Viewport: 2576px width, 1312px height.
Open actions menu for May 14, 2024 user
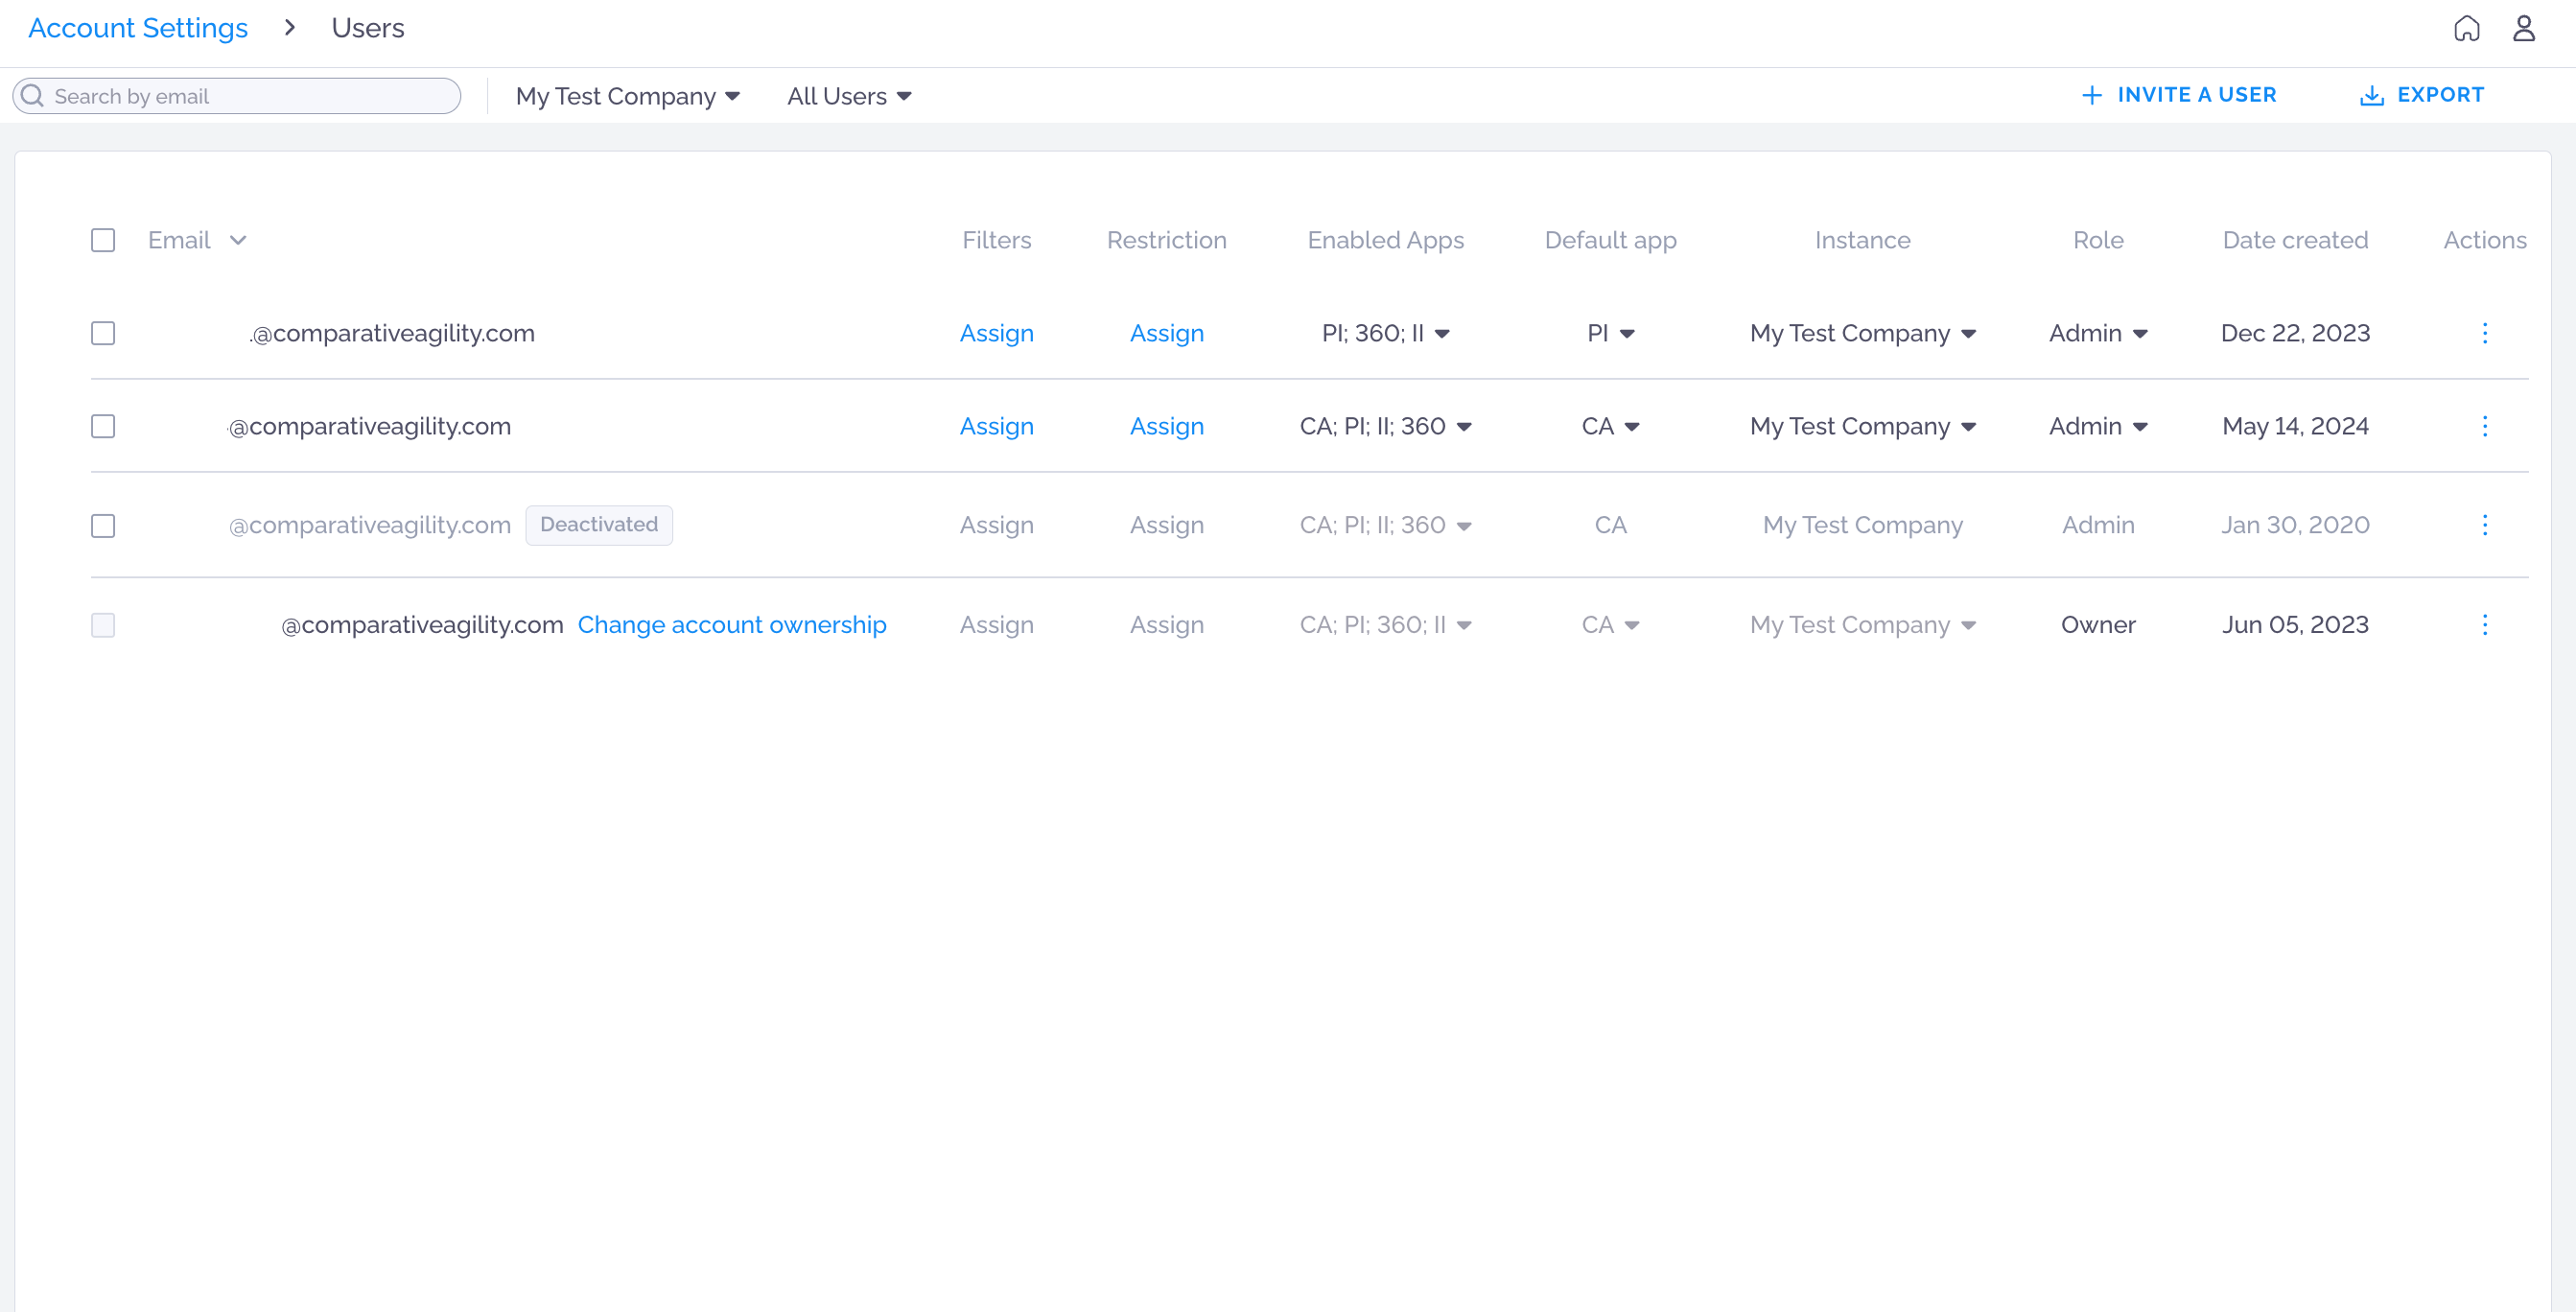tap(2484, 426)
